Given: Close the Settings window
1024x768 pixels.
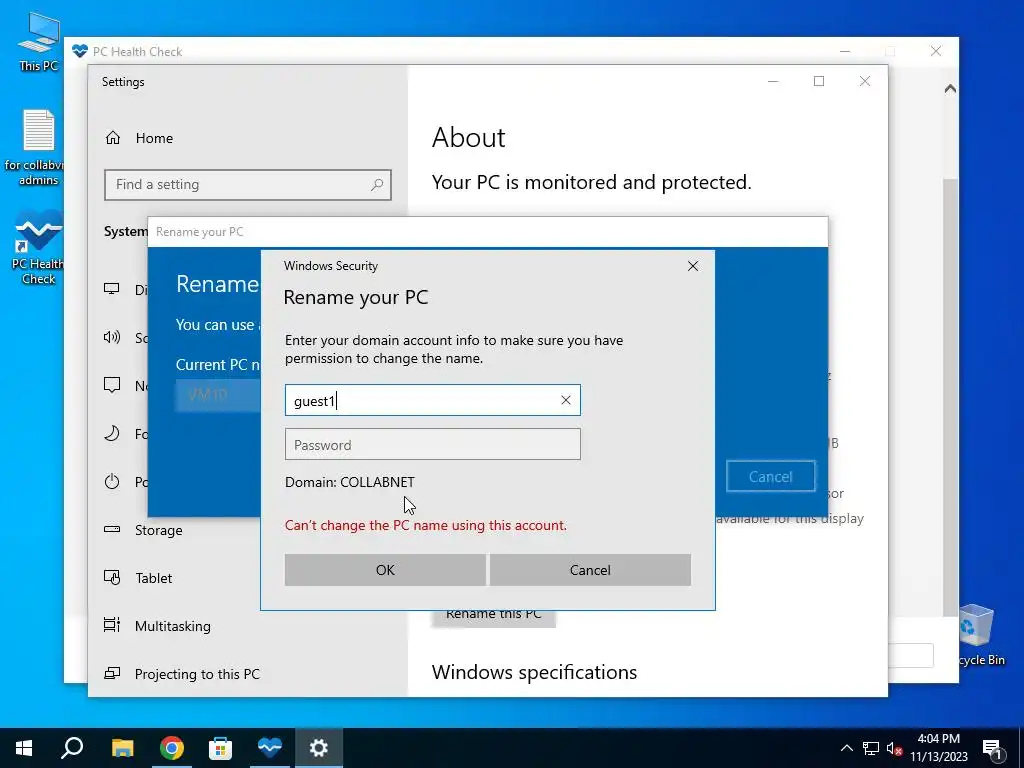Looking at the screenshot, I should point(865,81).
